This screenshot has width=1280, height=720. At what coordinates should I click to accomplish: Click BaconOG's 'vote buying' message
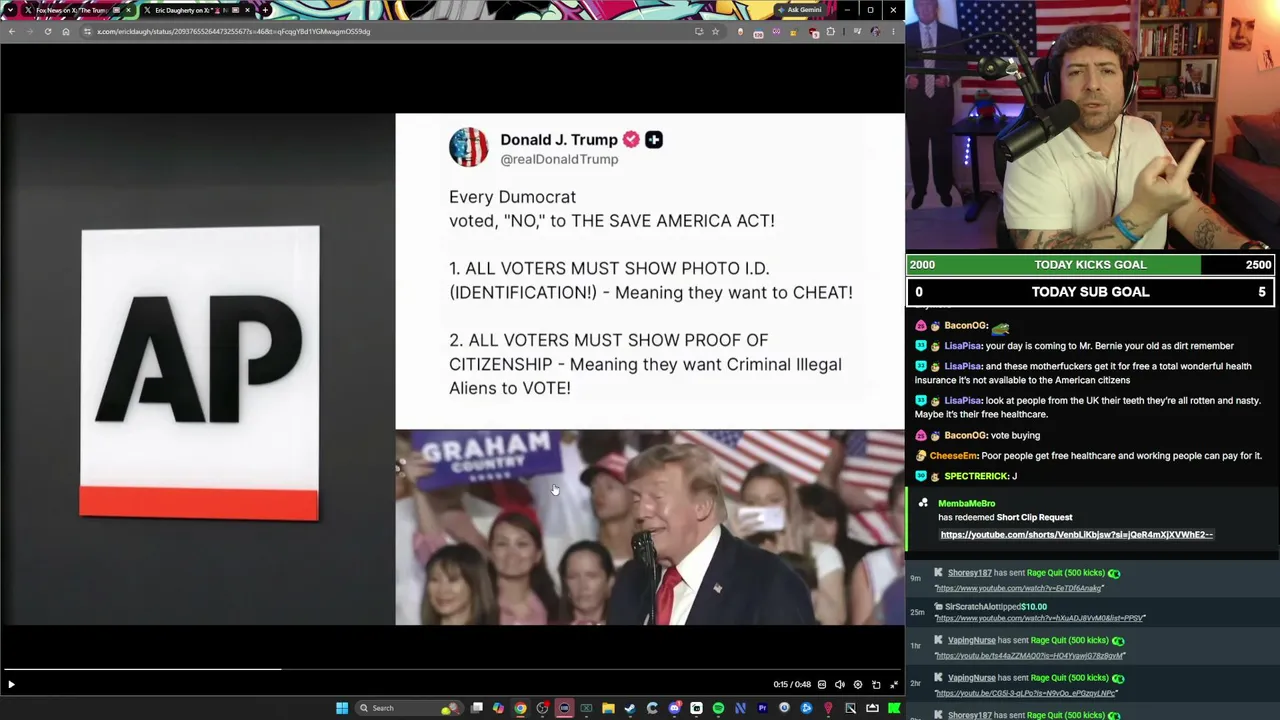tap(1015, 435)
